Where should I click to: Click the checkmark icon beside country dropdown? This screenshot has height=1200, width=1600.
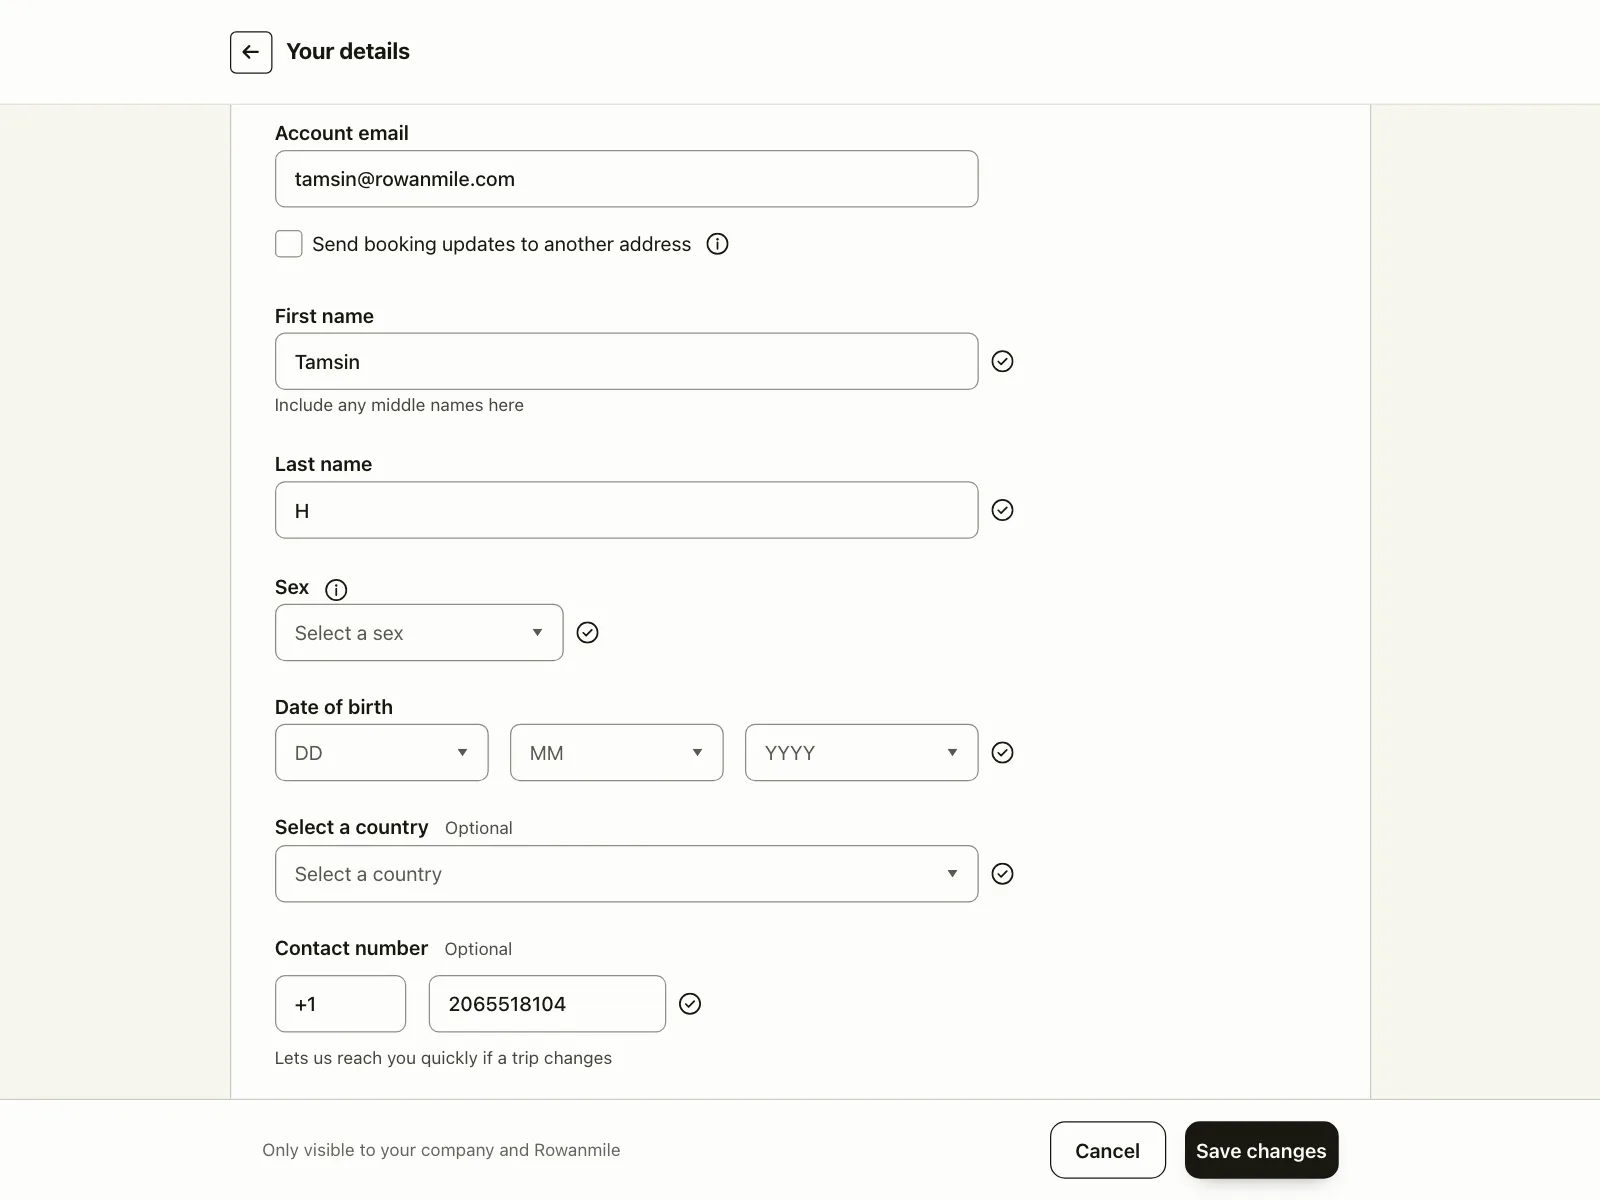(1002, 874)
